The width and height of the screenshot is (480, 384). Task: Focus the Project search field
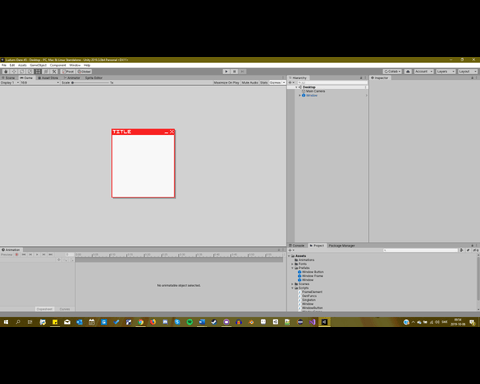421,250
